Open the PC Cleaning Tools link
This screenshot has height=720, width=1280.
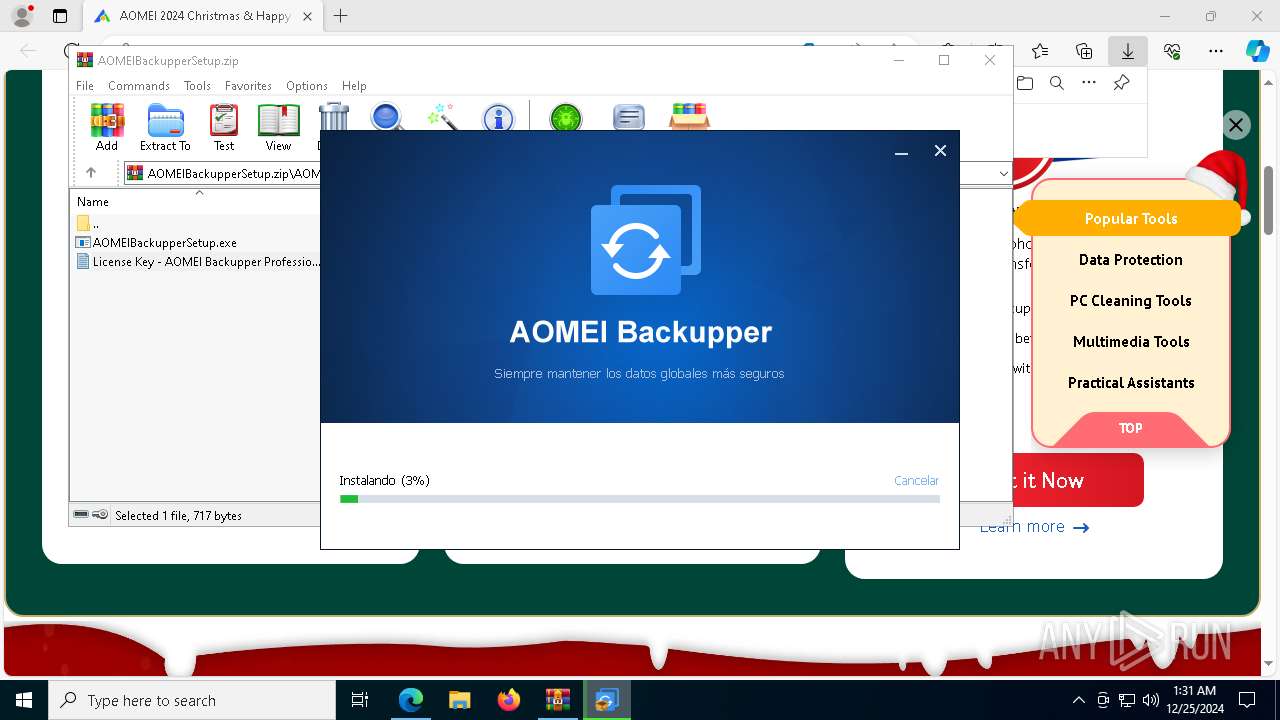(1130, 300)
